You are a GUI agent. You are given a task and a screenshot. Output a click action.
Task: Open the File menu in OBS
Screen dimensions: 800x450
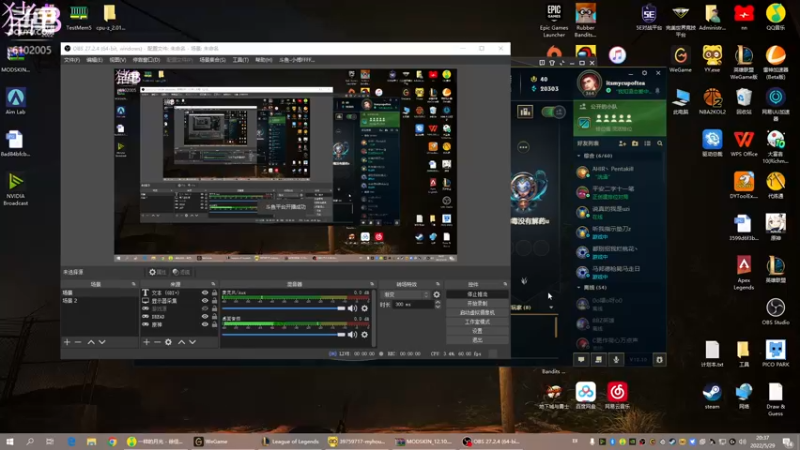[72, 60]
